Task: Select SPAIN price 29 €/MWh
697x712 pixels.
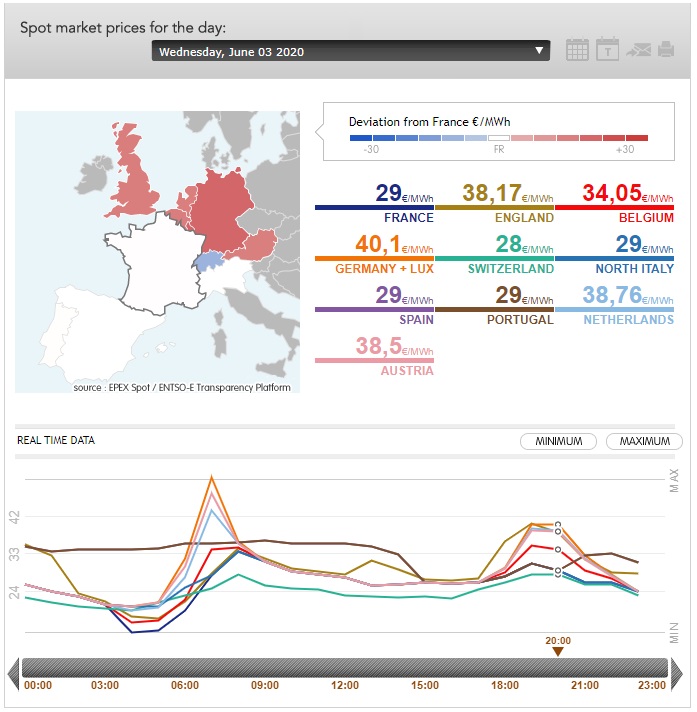Action: coord(374,305)
